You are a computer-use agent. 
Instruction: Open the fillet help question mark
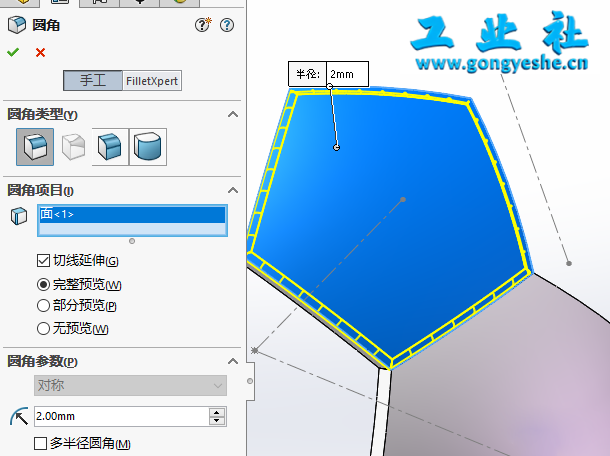pos(227,25)
